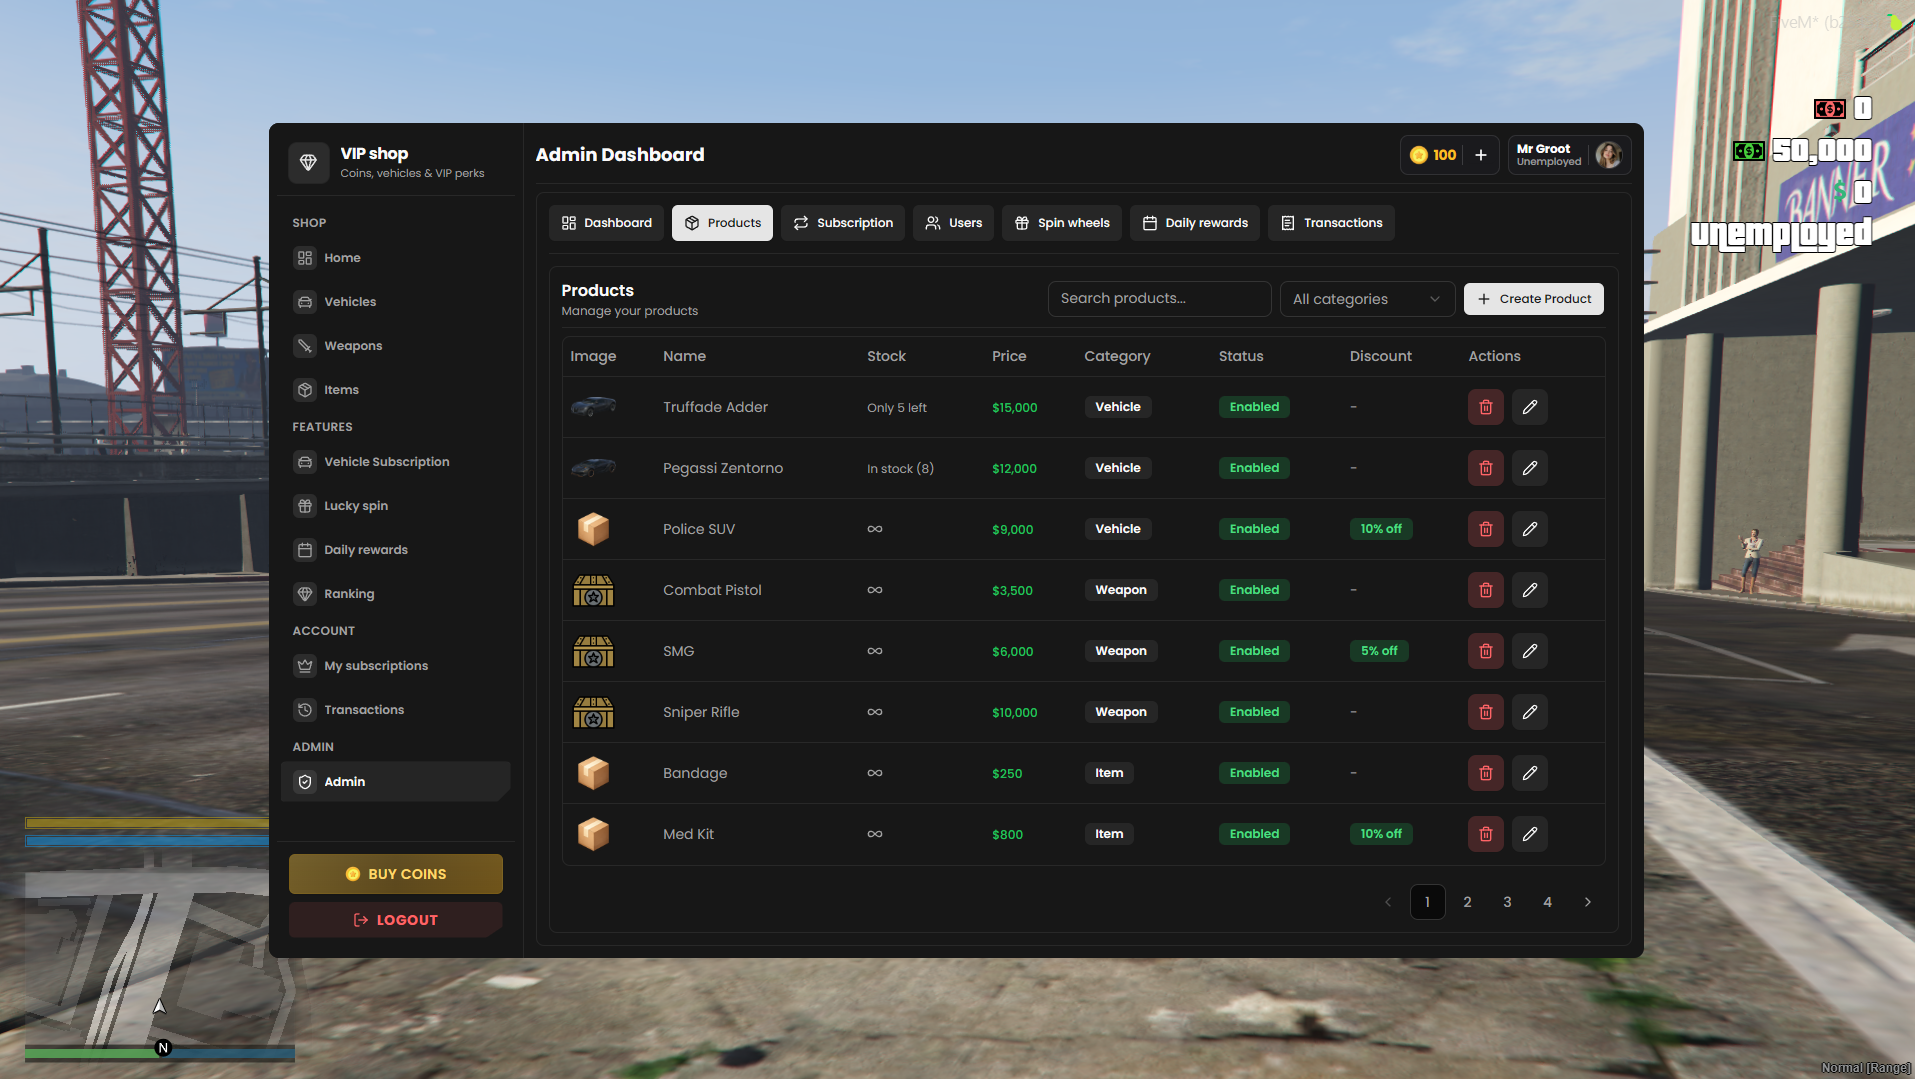1915x1079 pixels.
Task: Edit the Pegassi Zentorno product
Action: point(1529,468)
